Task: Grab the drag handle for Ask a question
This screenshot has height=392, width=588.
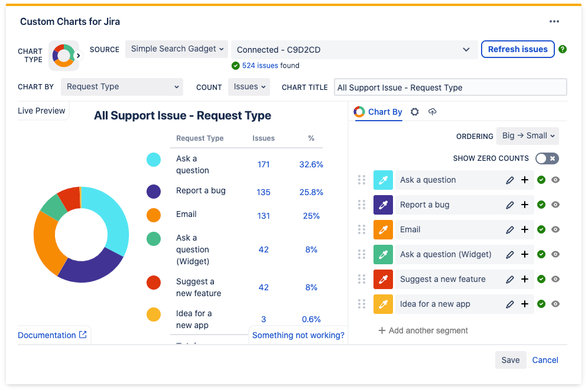Action: 362,180
